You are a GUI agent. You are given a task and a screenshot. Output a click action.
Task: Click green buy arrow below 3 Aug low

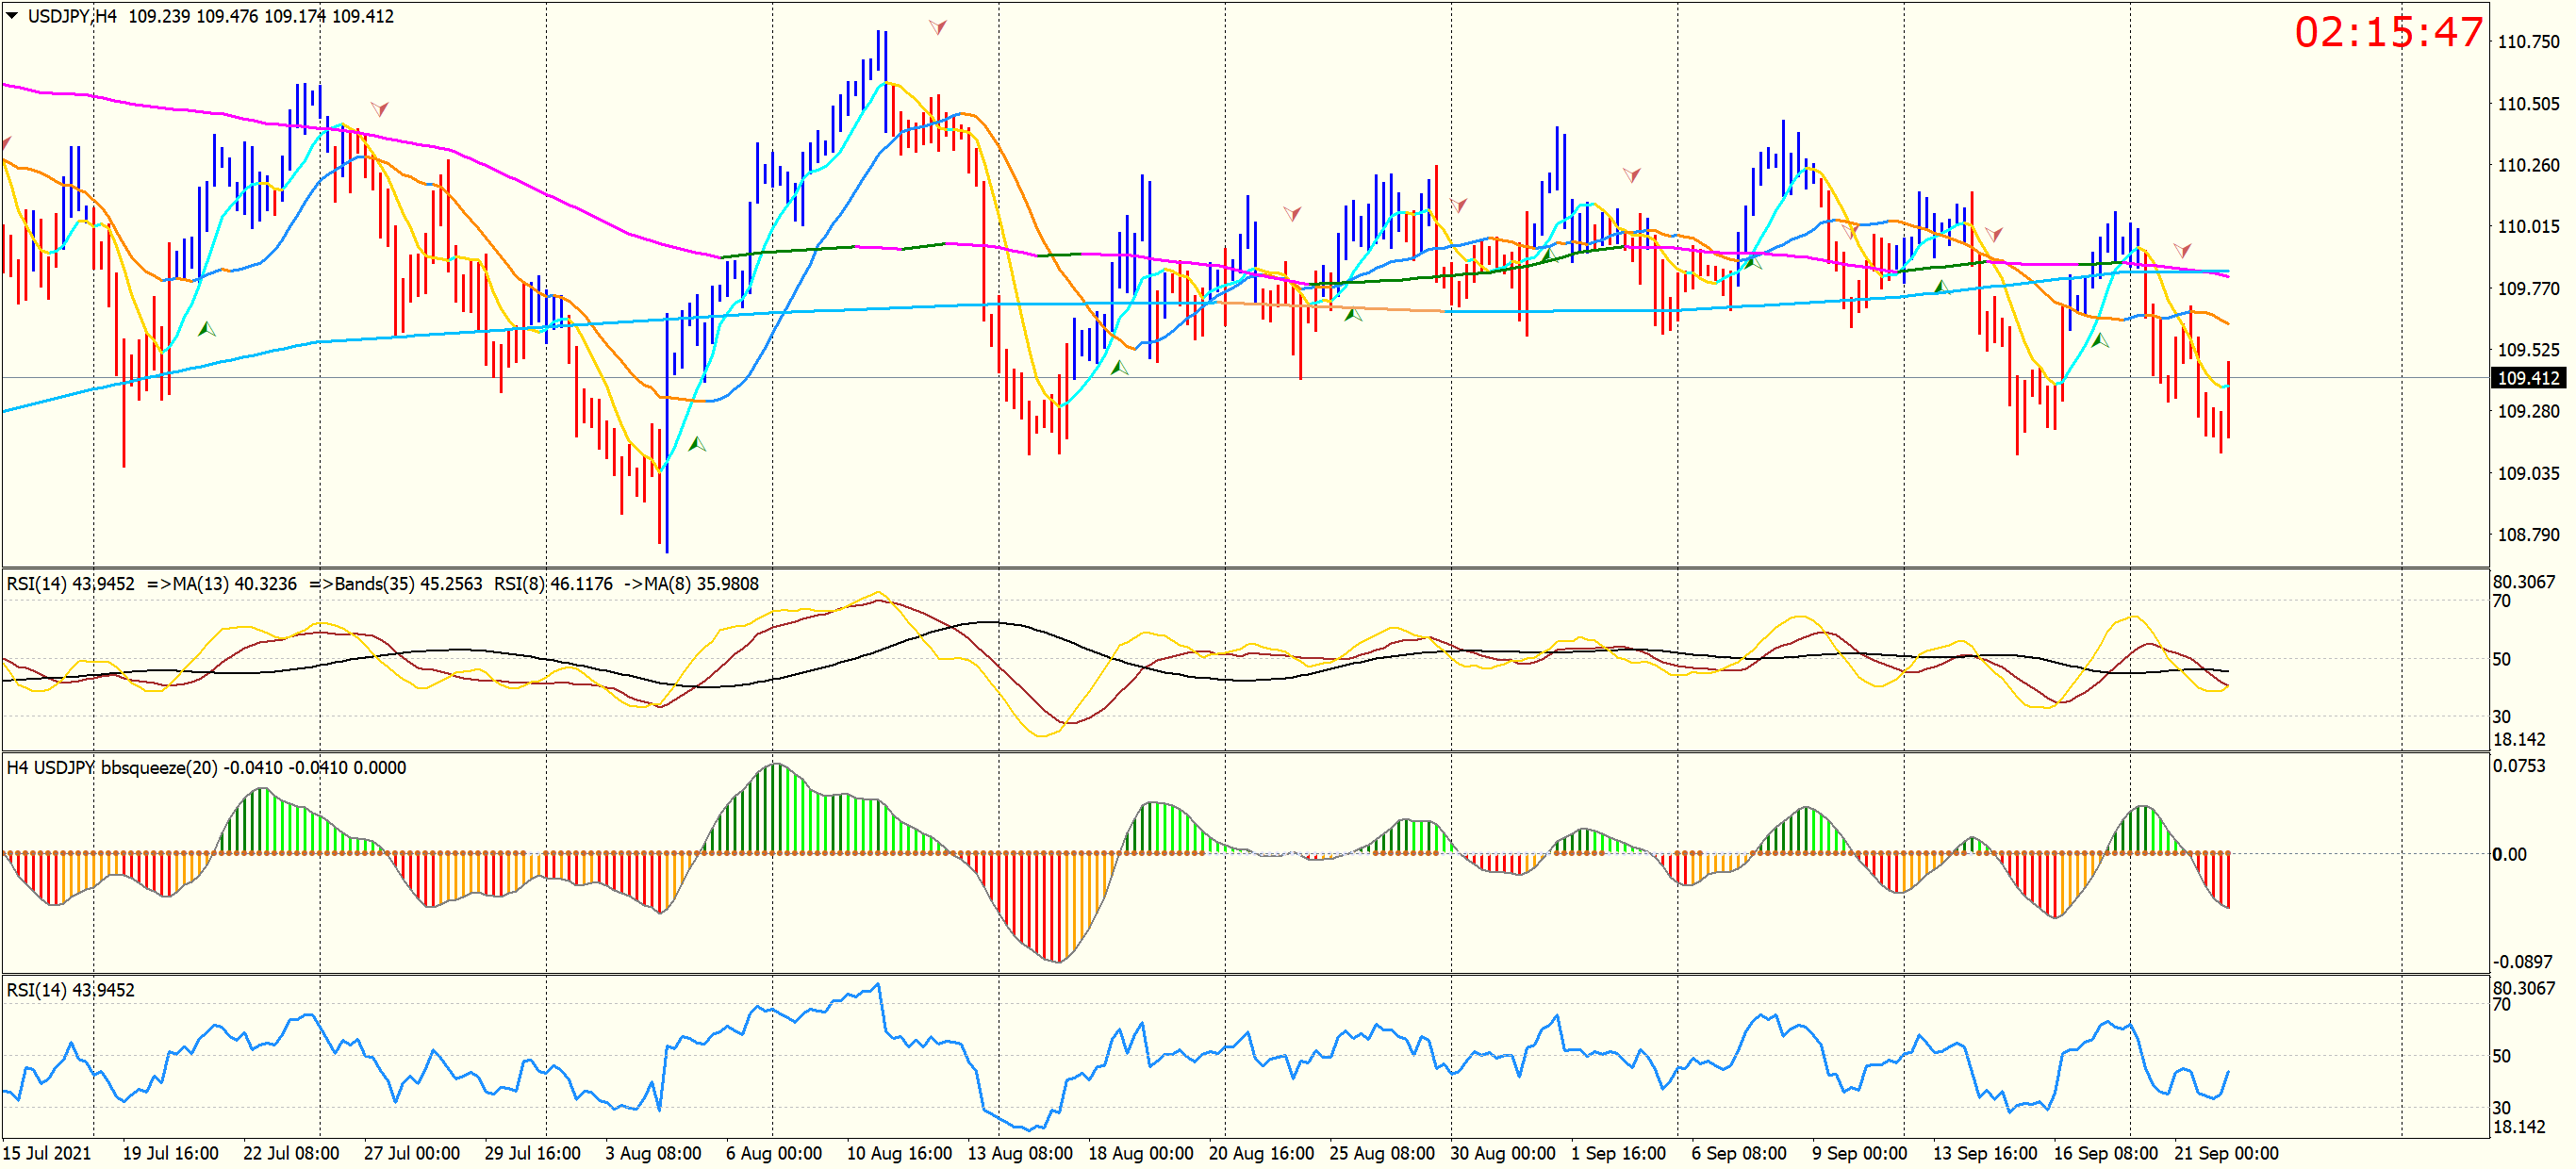point(697,444)
